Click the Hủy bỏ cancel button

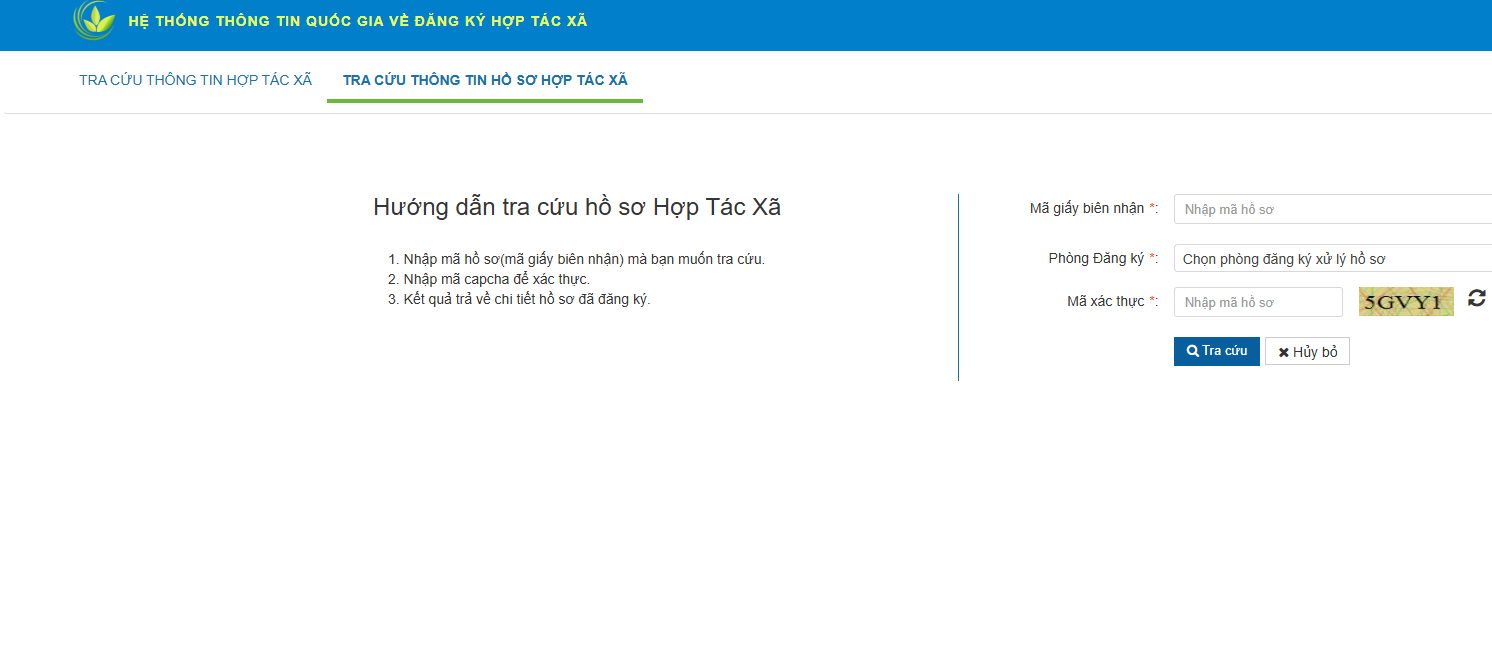click(1307, 350)
